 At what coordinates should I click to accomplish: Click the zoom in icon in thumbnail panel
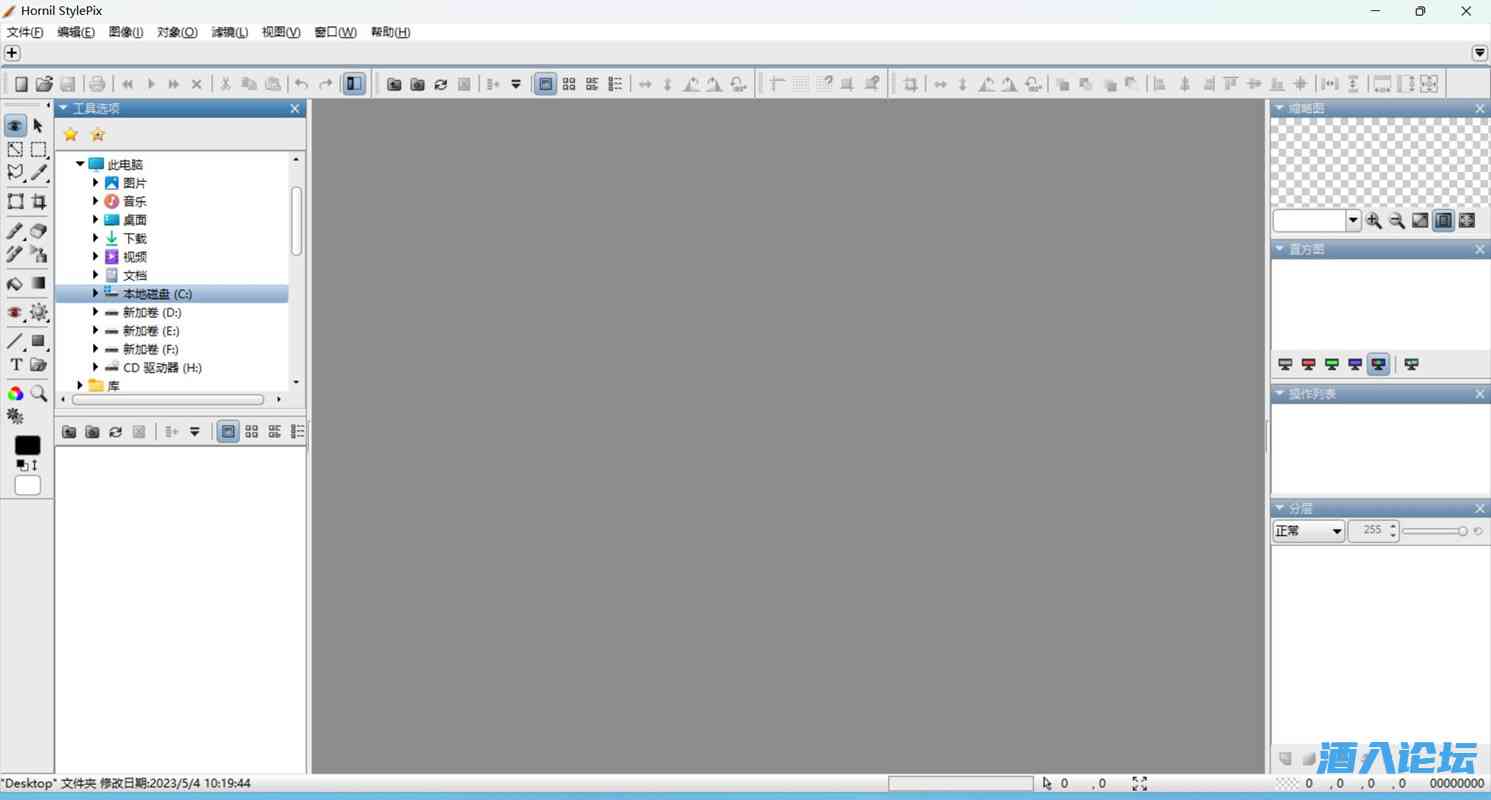coord(1374,221)
